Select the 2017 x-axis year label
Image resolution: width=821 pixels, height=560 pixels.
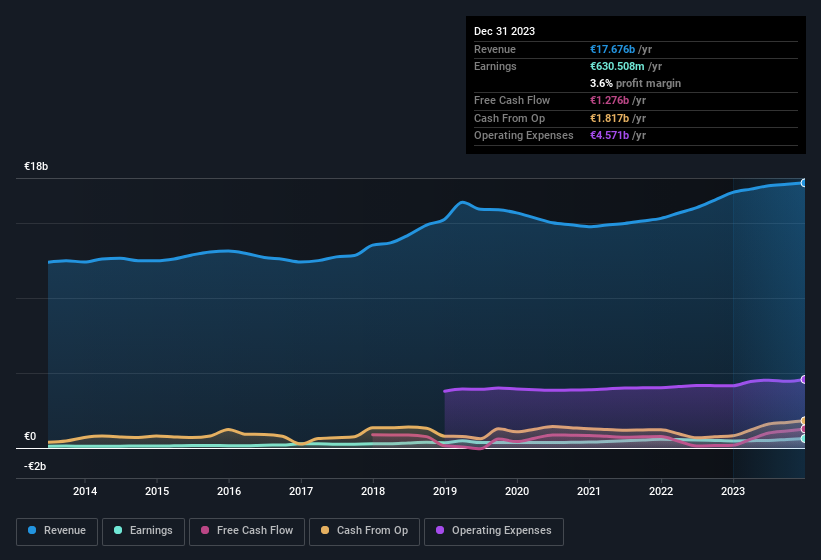pyautogui.click(x=301, y=491)
